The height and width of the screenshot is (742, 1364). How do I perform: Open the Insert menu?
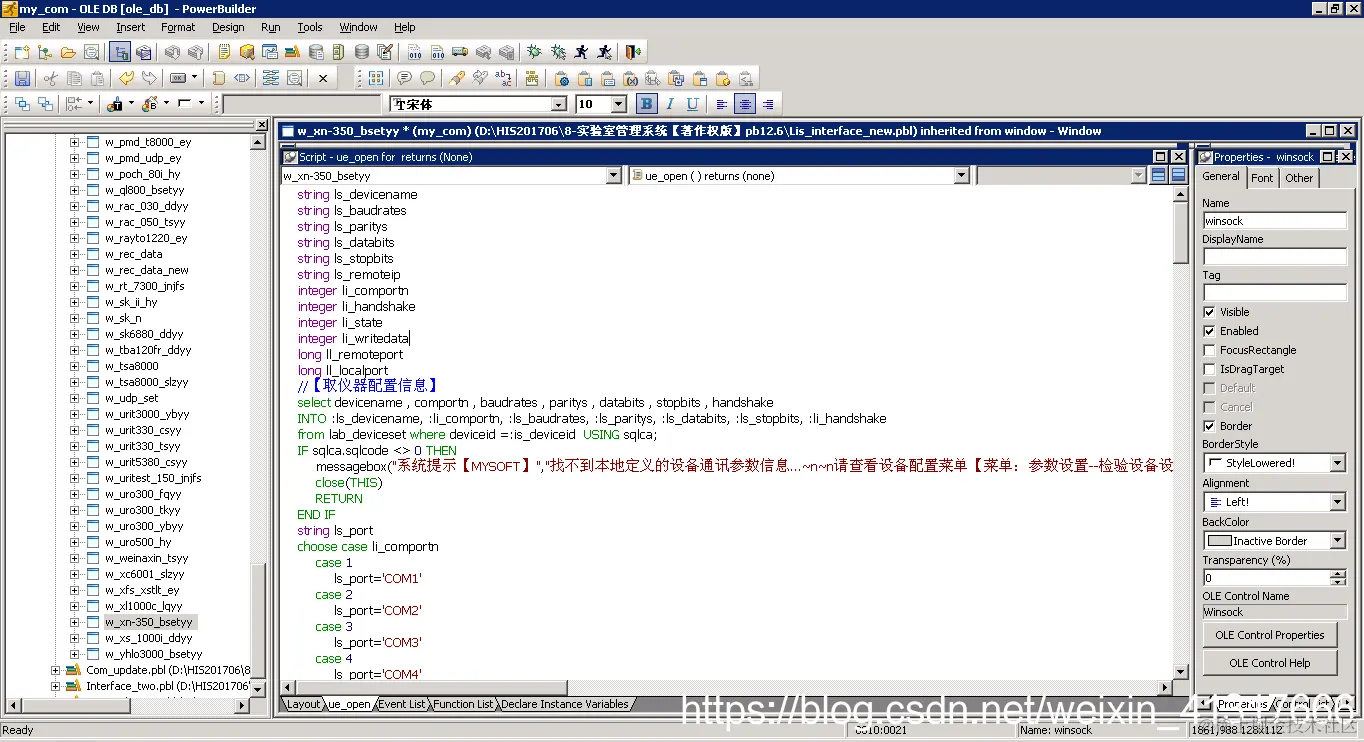point(130,27)
